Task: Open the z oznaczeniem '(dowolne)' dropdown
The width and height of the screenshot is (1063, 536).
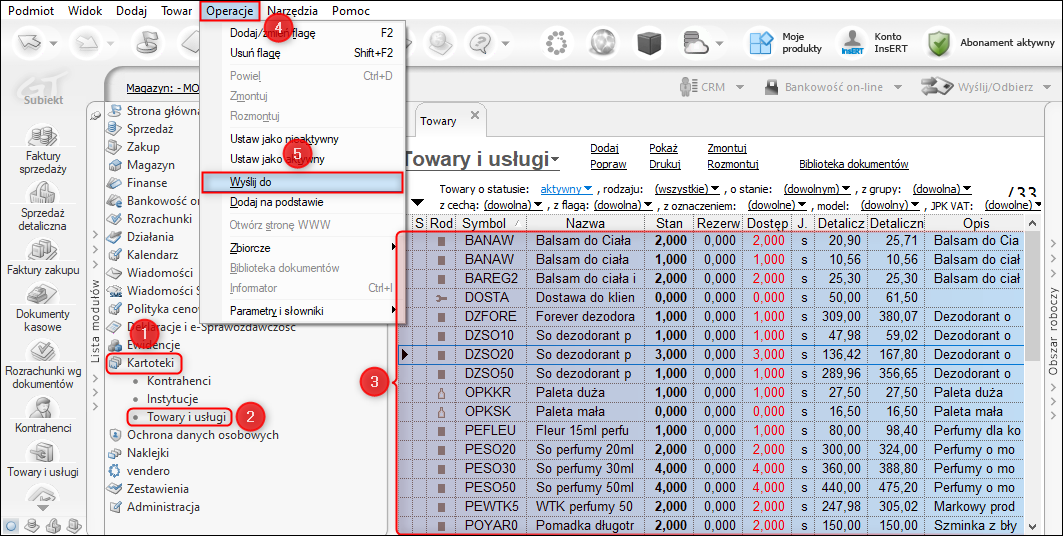Action: (777, 205)
